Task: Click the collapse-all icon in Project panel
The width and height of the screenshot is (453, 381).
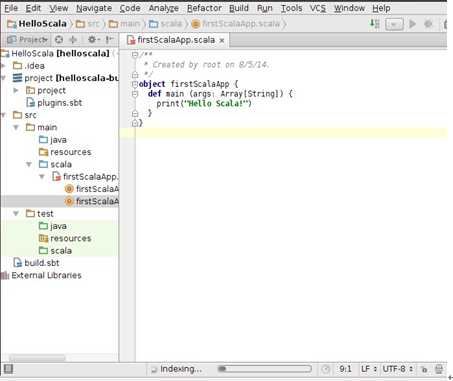Action: point(73,40)
